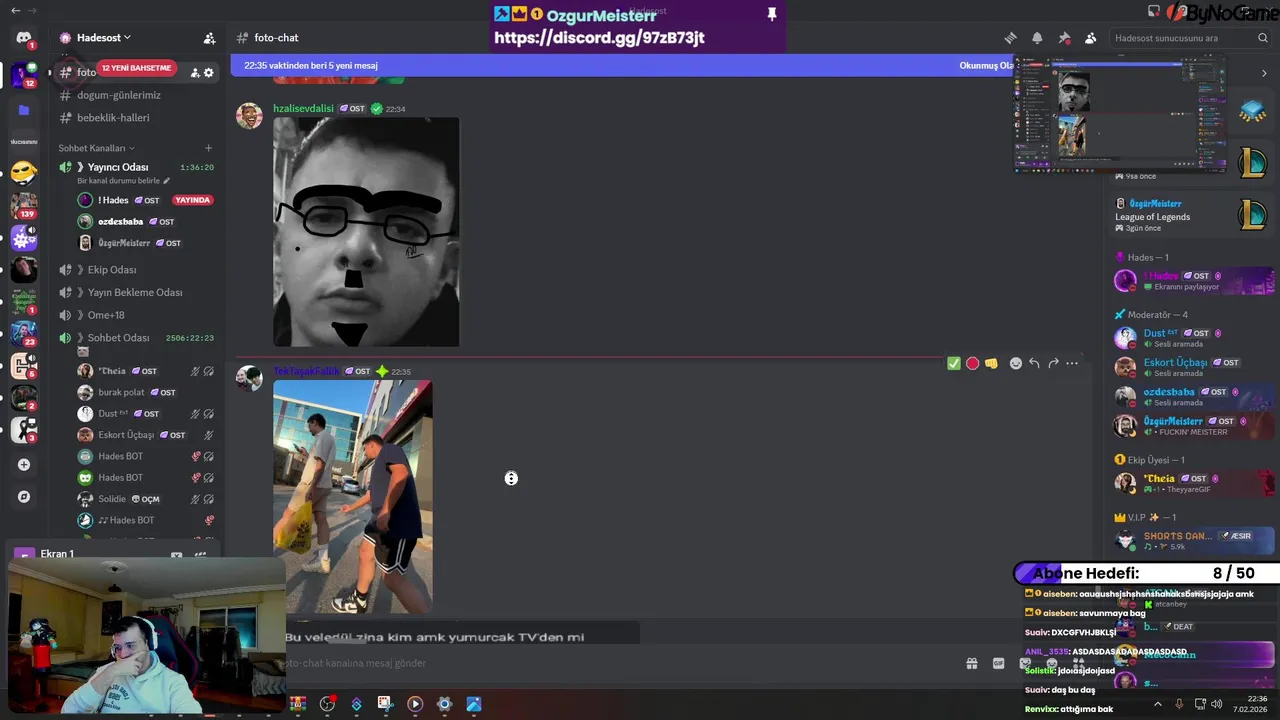Image resolution: width=1280 pixels, height=720 pixels.
Task: Join the Yayıncı Odası voice channel
Action: tap(118, 167)
